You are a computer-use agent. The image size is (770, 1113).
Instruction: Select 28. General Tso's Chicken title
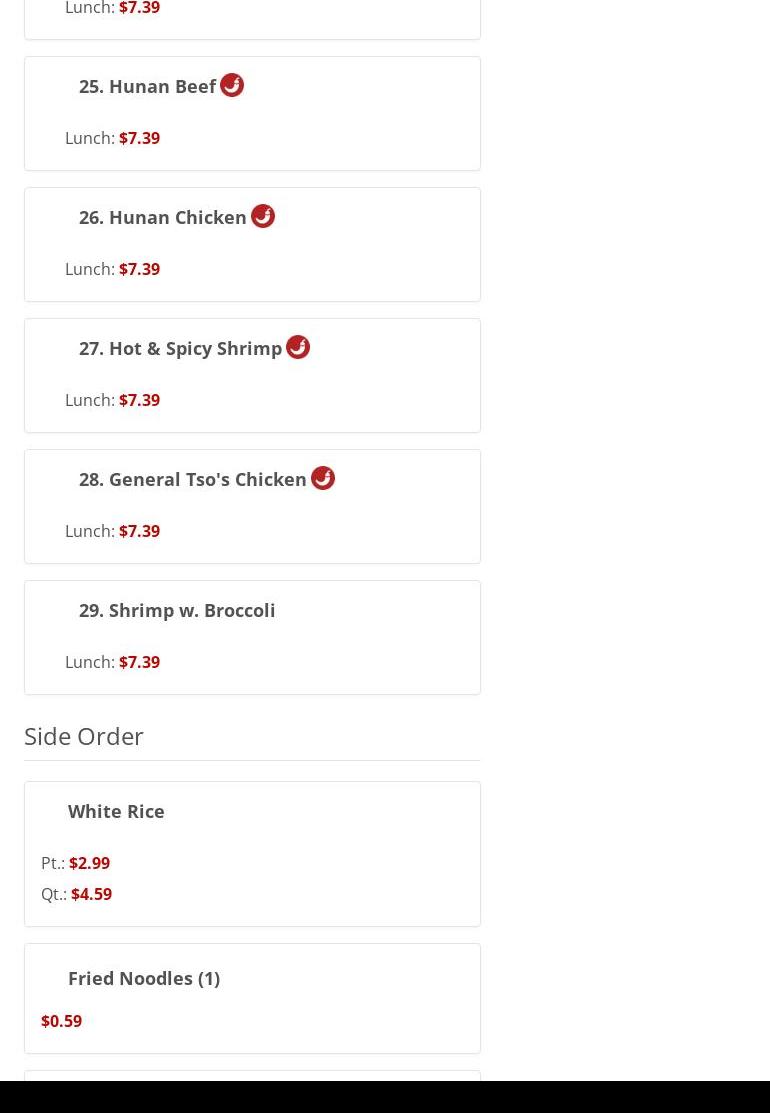192,479
